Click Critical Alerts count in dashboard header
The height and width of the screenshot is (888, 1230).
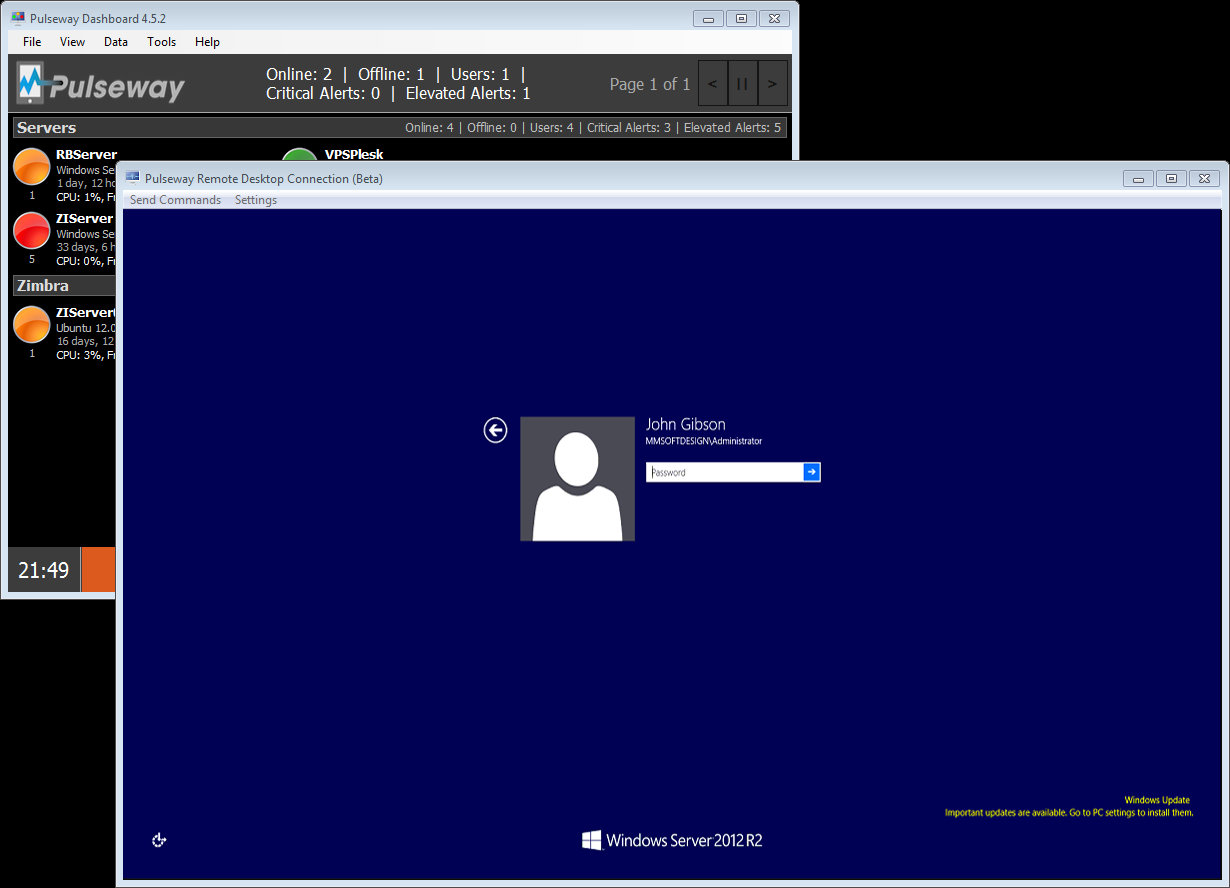tap(323, 93)
